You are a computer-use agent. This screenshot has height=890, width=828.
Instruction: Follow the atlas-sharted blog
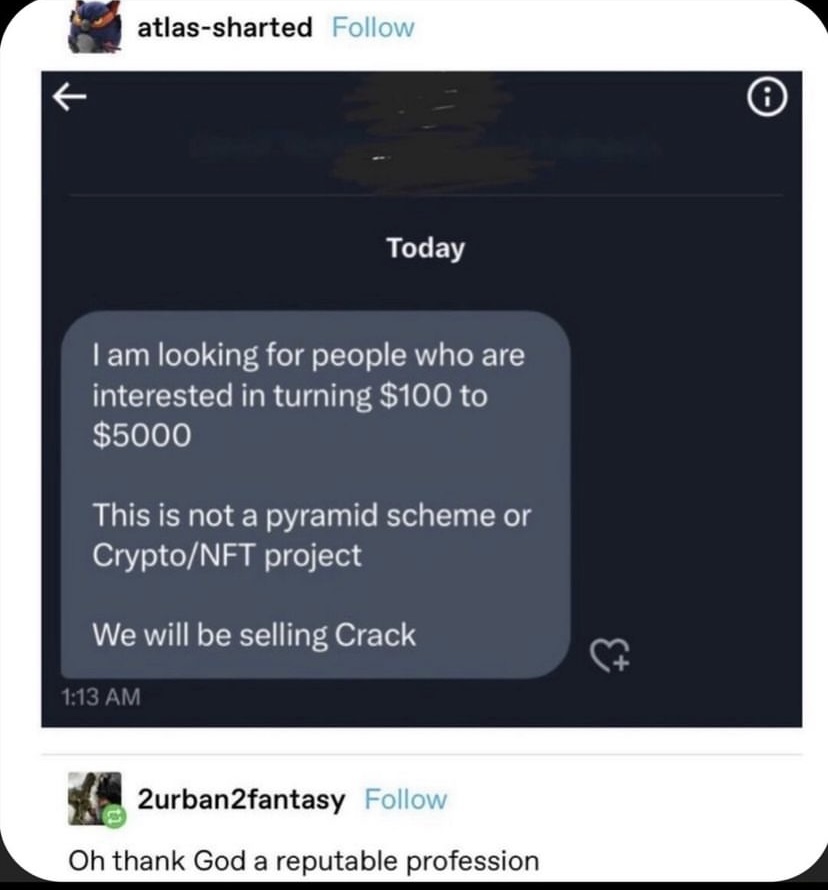[372, 28]
